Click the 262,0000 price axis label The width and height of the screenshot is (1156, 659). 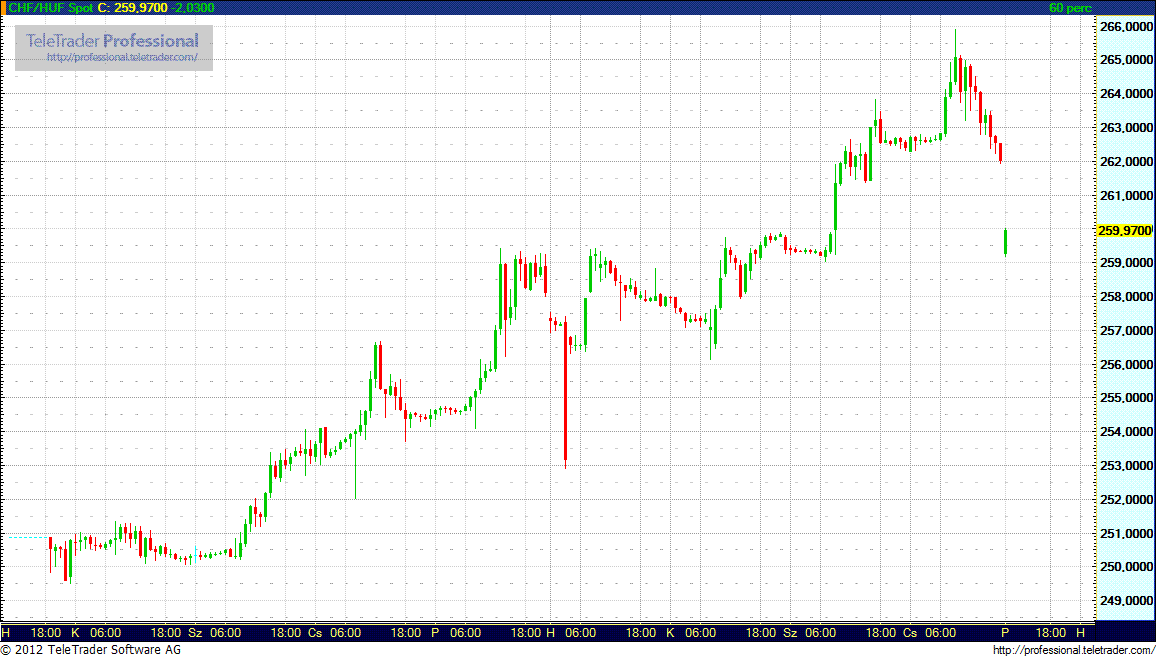click(1126, 161)
